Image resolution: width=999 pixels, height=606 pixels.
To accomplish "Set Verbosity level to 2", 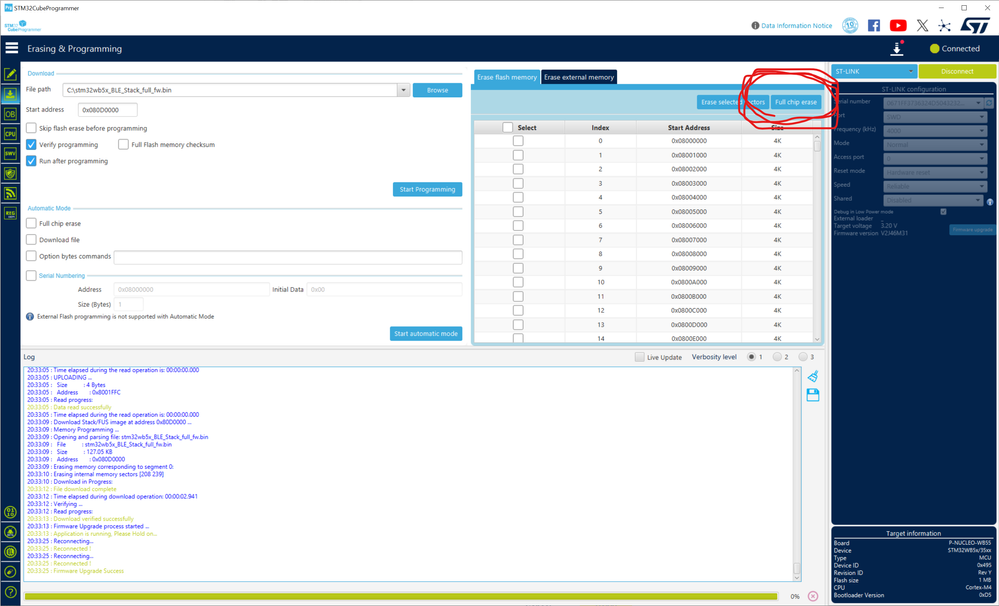I will (x=777, y=357).
